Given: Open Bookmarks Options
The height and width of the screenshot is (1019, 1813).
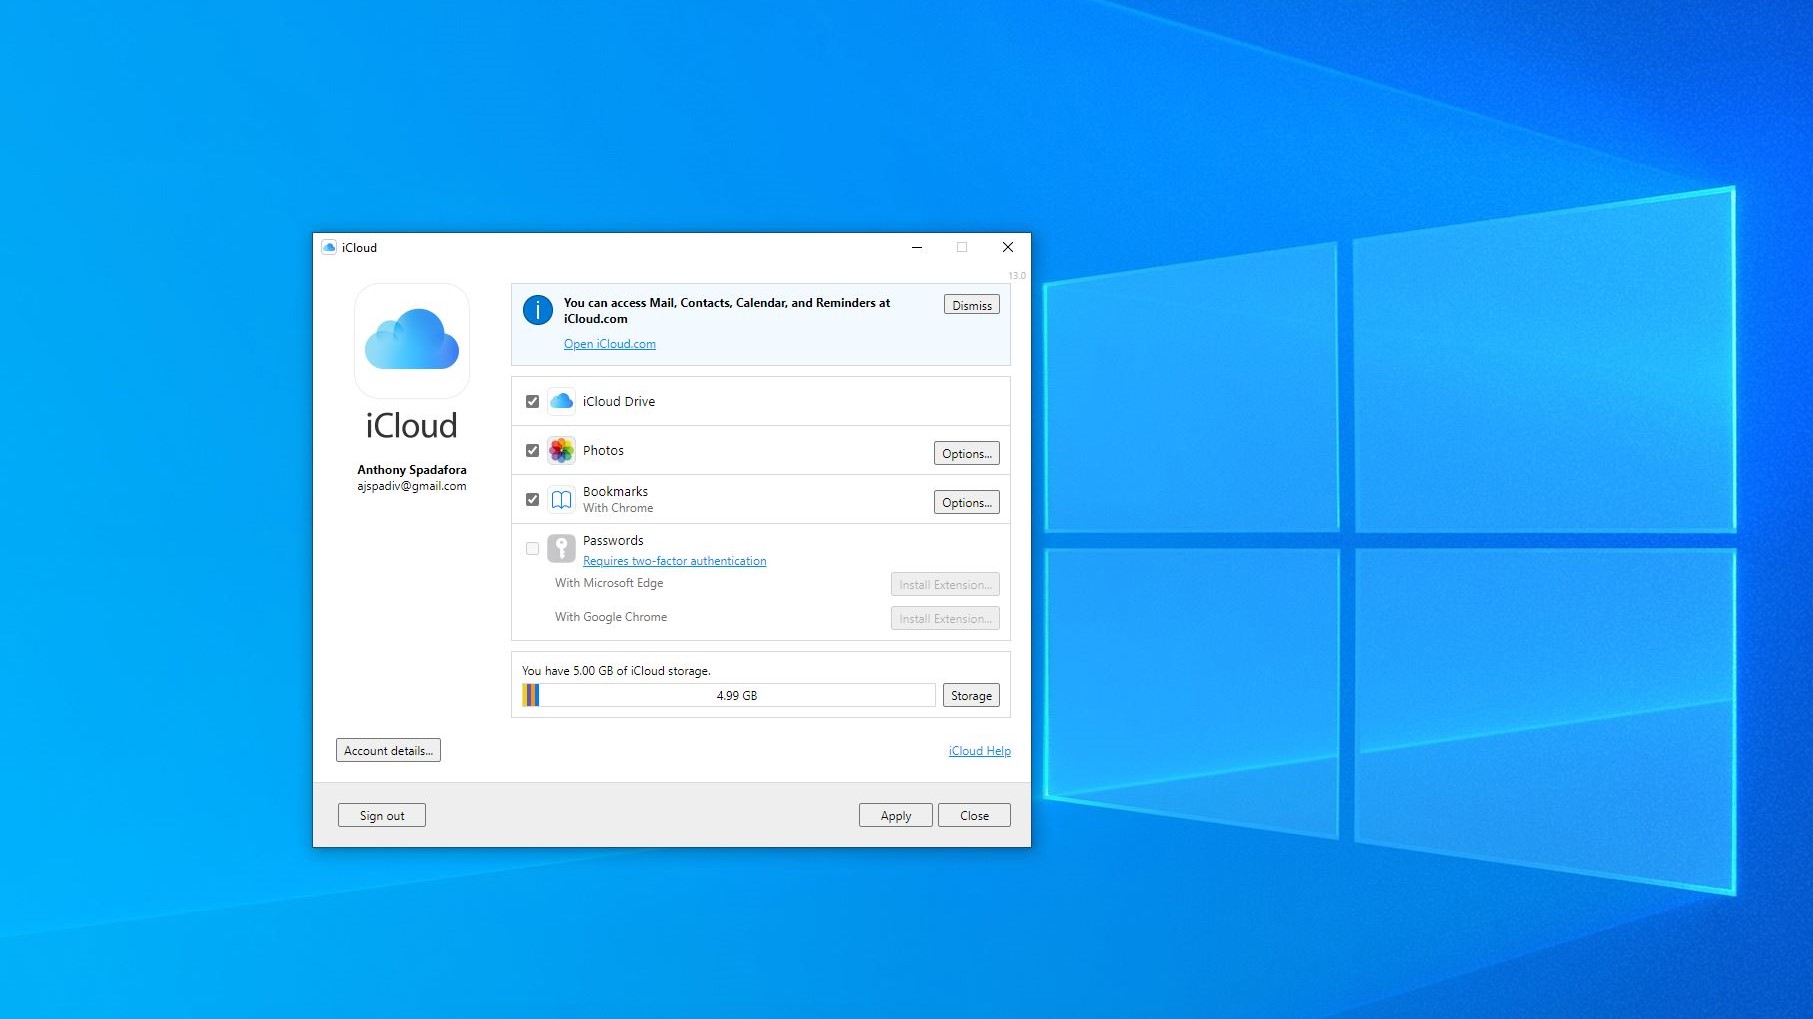Looking at the screenshot, I should [x=966, y=502].
